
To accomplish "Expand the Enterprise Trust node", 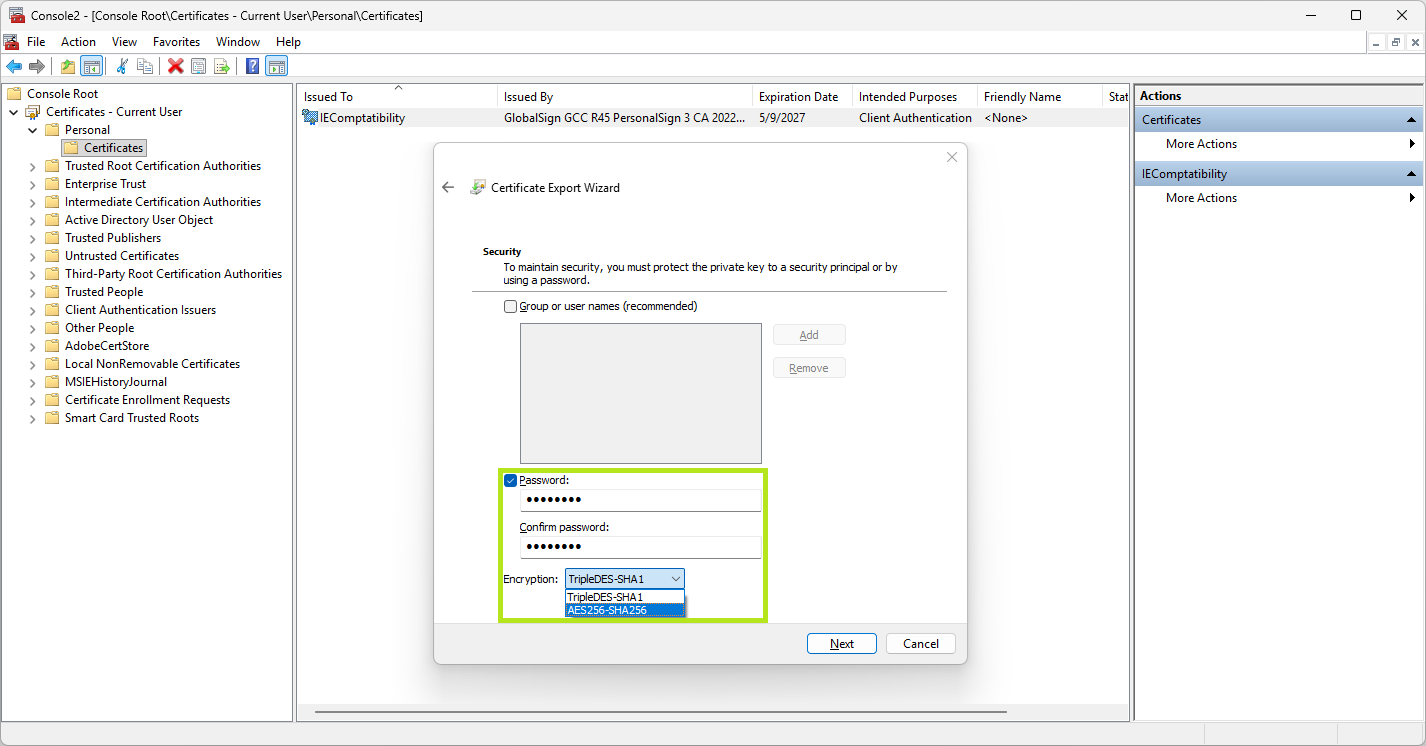I will click(32, 184).
